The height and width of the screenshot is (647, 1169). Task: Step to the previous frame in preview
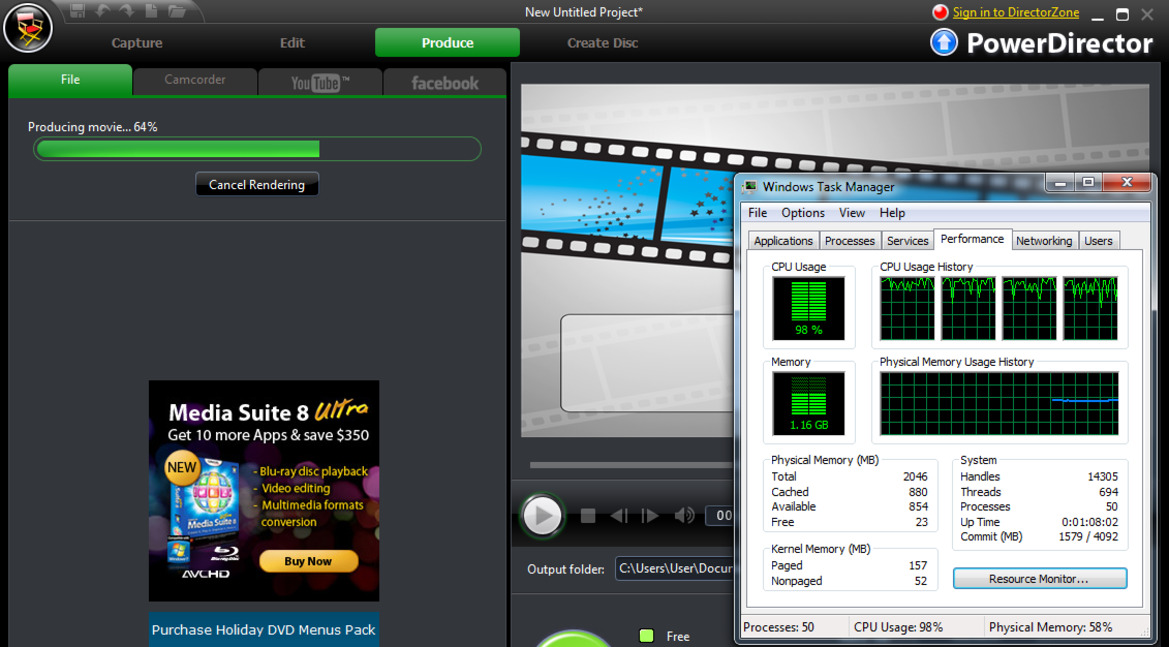[618, 515]
